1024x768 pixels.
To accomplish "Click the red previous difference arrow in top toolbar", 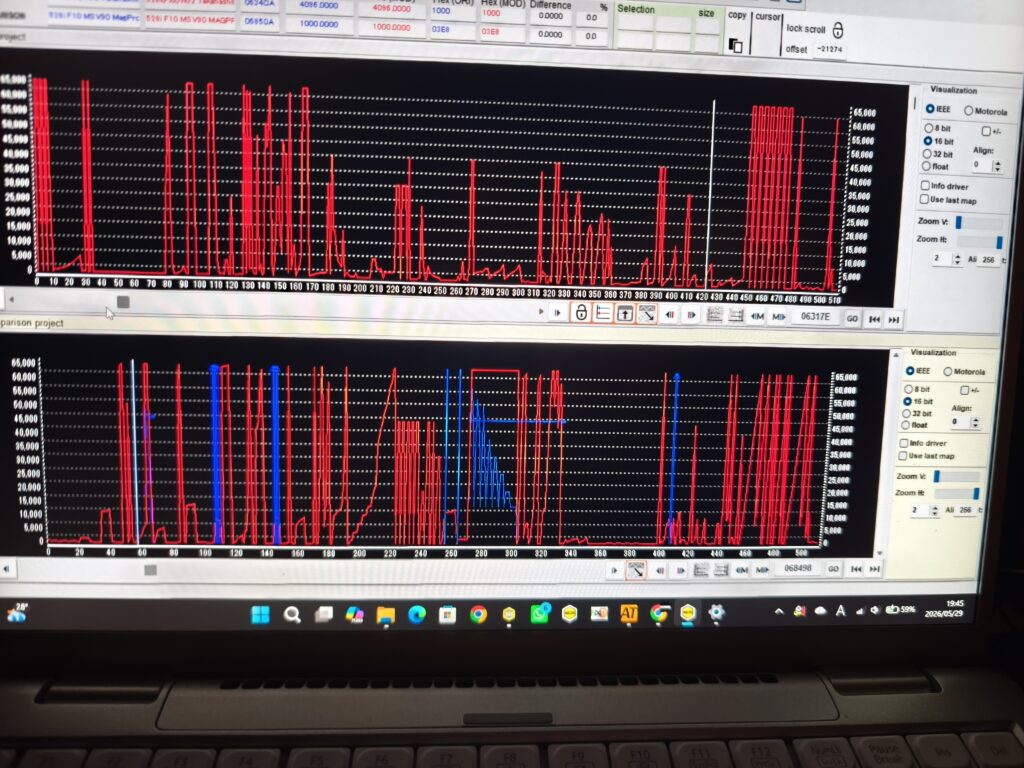I will (x=669, y=315).
